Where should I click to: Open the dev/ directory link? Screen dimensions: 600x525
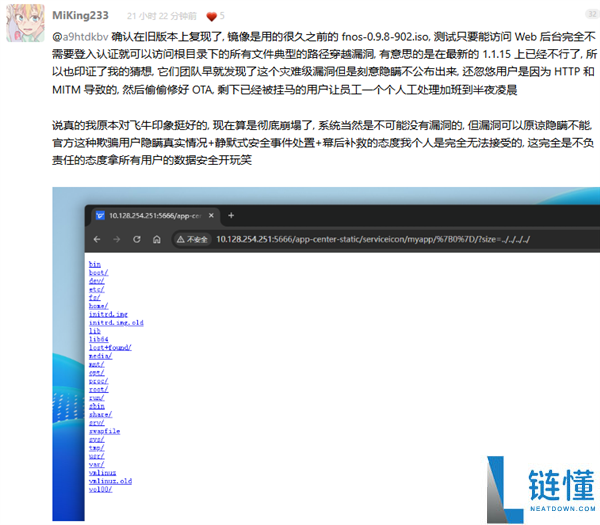96,281
